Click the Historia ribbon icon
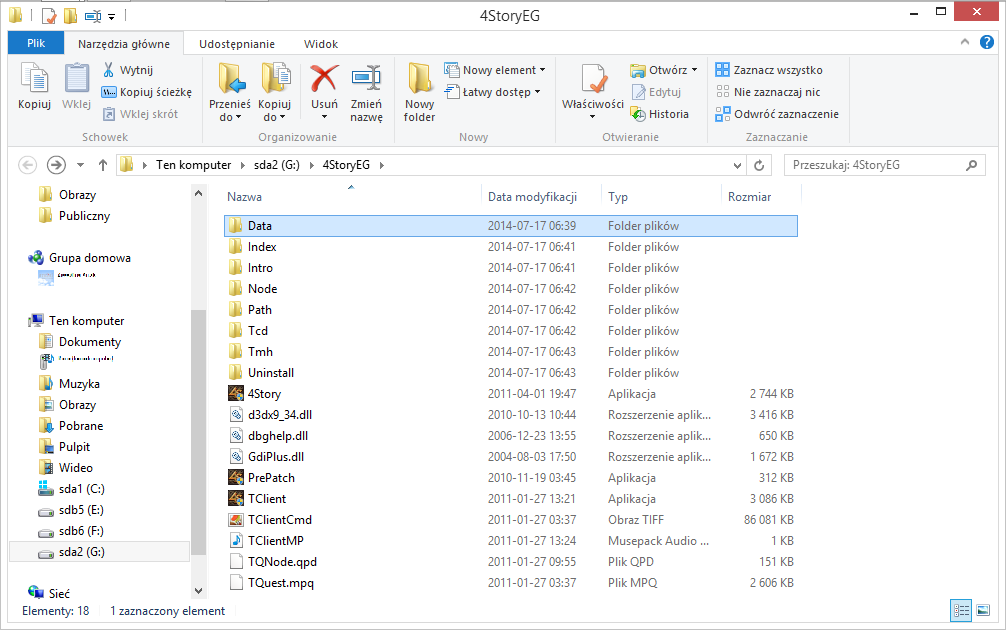This screenshot has width=1006, height=630. (638, 114)
